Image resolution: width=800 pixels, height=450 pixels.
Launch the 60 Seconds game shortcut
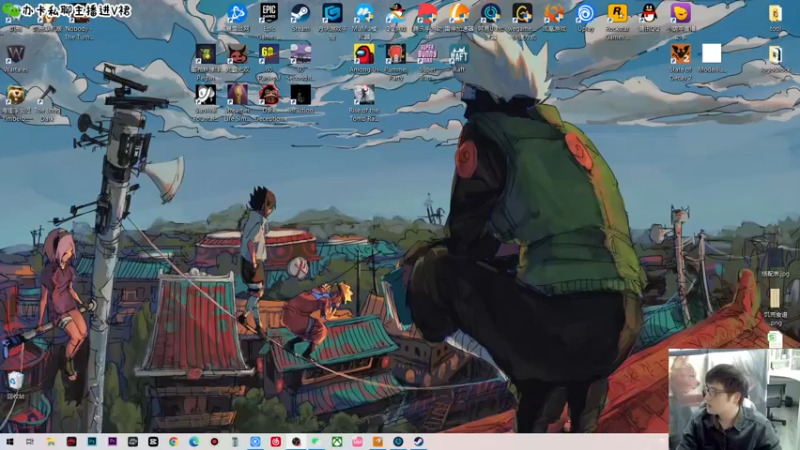coord(301,54)
